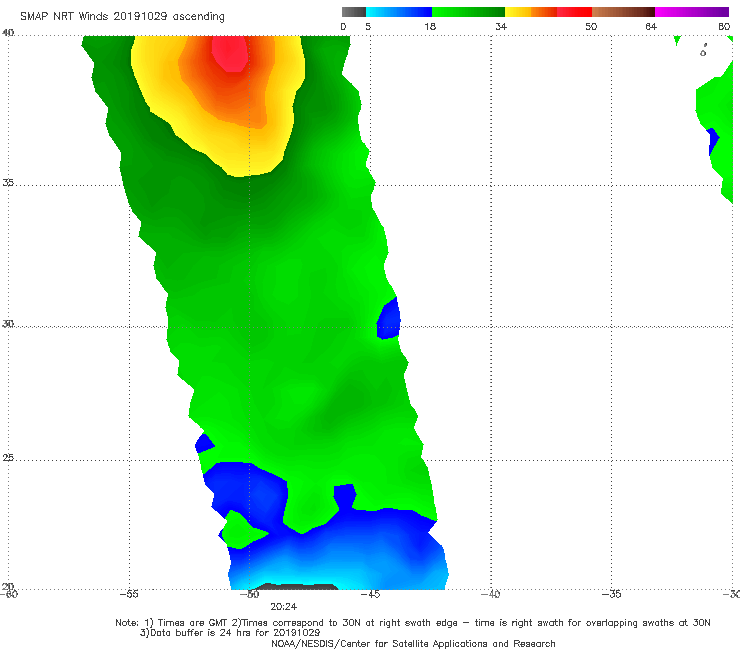This screenshot has width=740, height=650.
Task: Click the color bar label '50'
Action: 591,26
